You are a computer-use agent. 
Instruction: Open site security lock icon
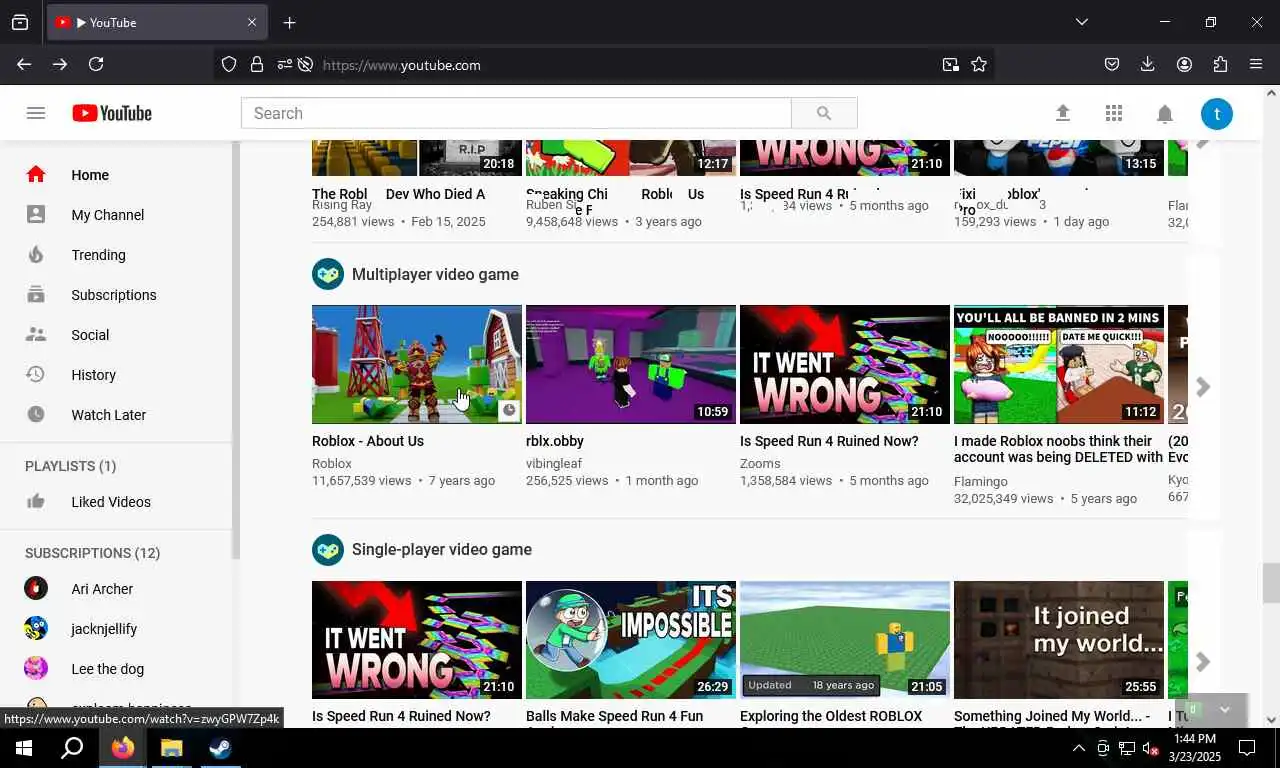257,64
